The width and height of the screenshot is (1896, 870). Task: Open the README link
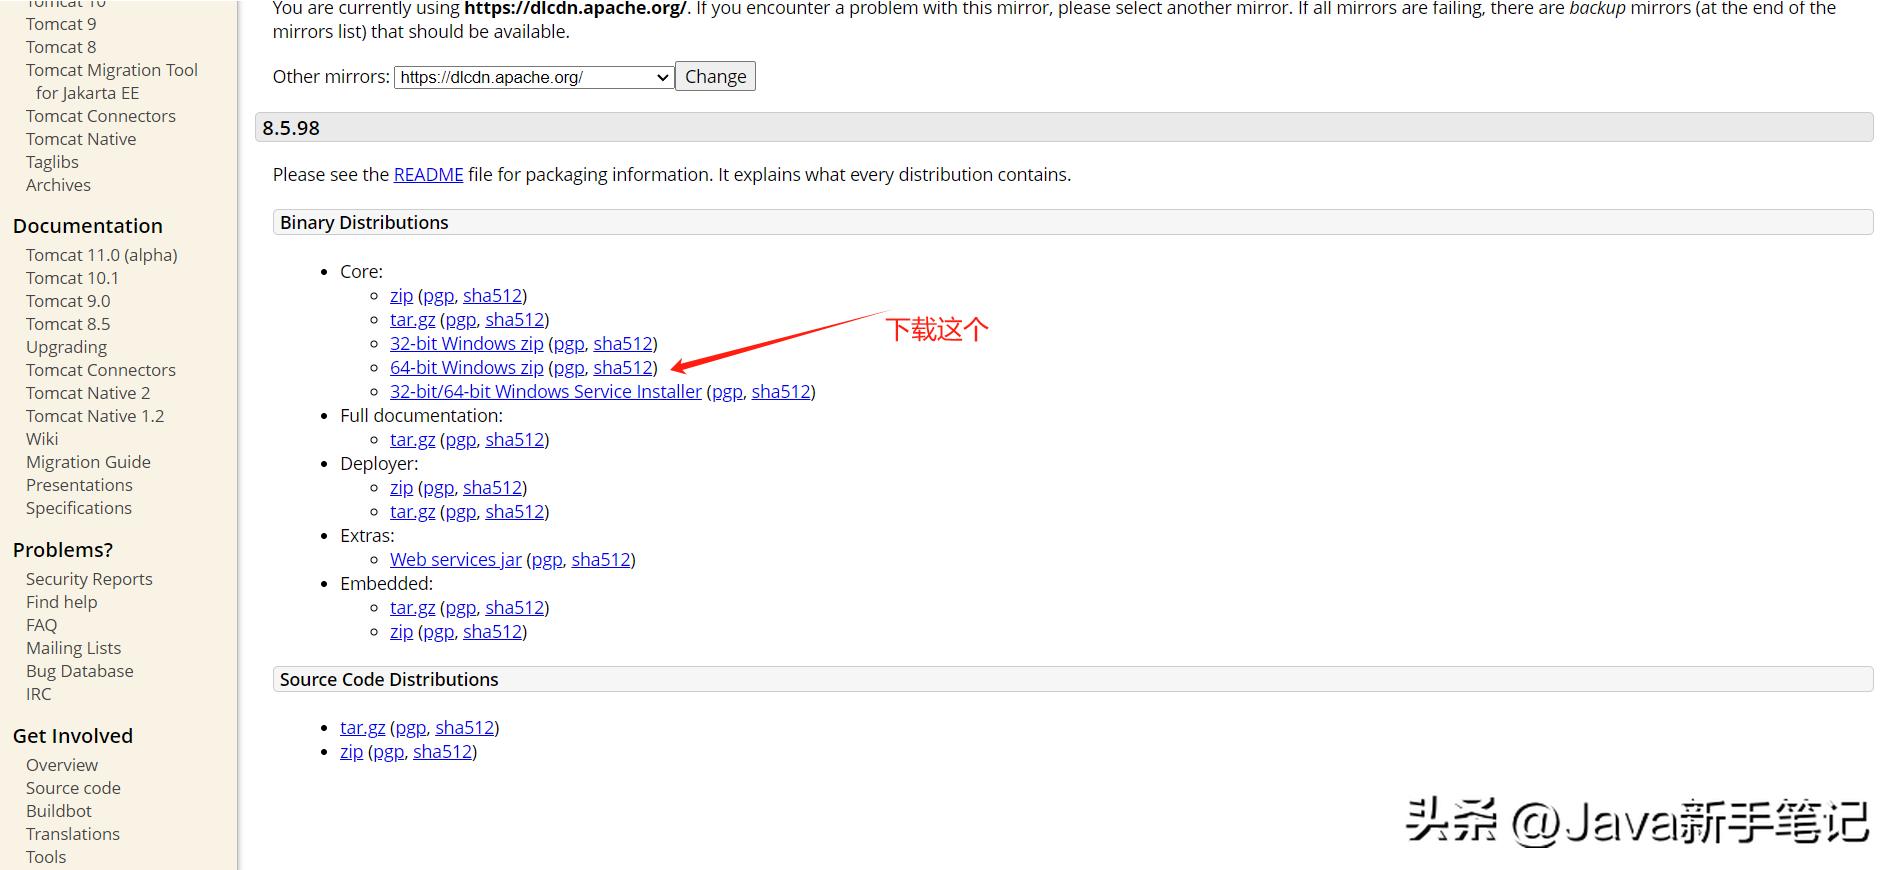(428, 175)
